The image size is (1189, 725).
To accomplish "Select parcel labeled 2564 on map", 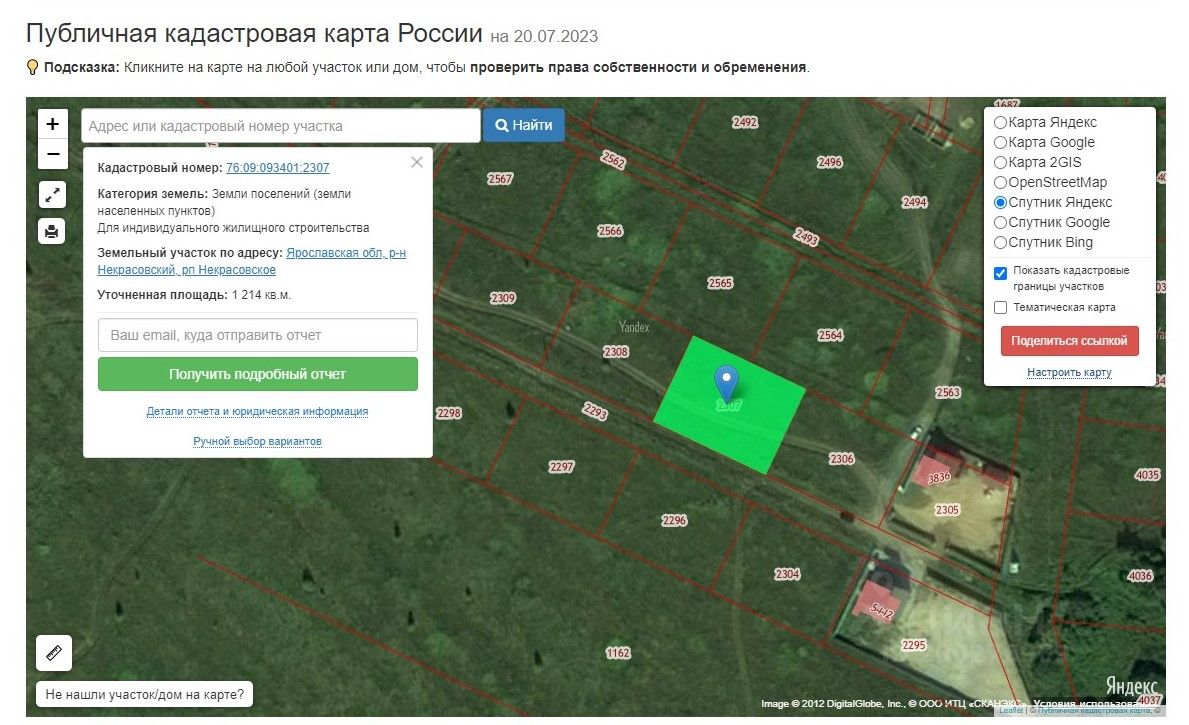I will pyautogui.click(x=830, y=335).
